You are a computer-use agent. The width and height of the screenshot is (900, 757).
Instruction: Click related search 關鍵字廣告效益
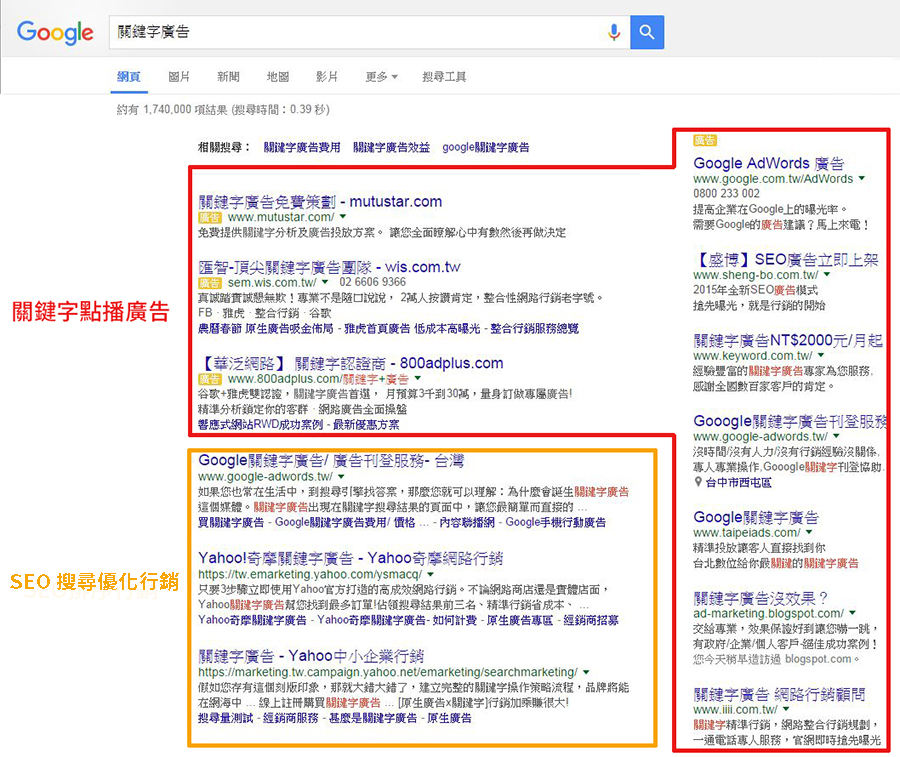(391, 147)
